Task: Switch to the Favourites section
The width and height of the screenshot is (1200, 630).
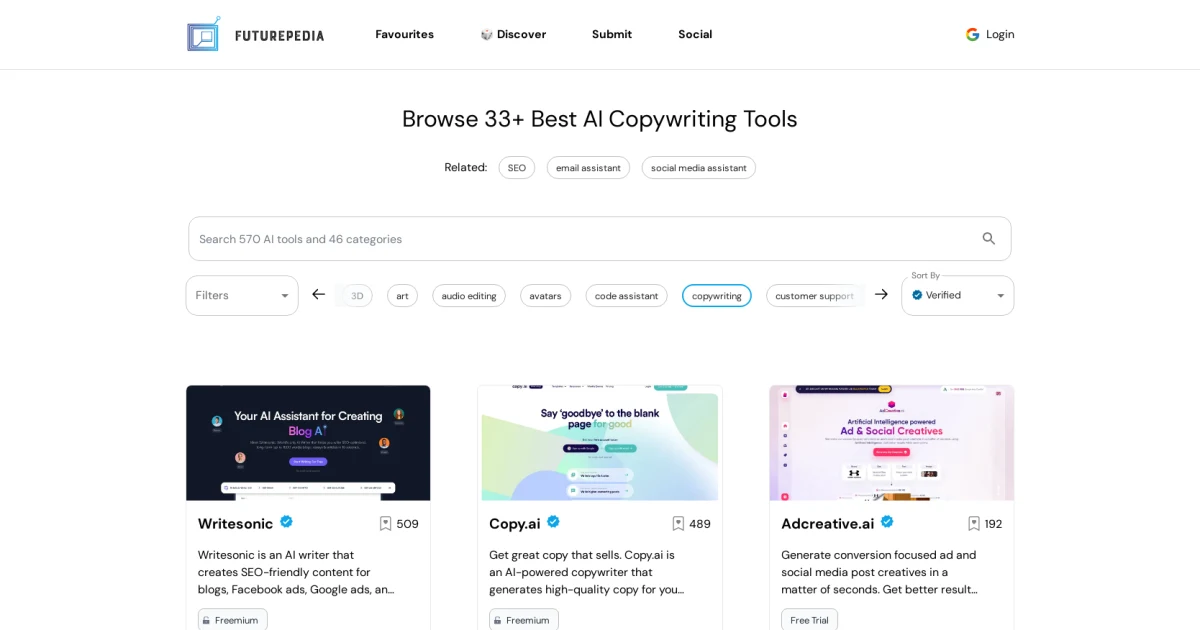Action: 404,34
